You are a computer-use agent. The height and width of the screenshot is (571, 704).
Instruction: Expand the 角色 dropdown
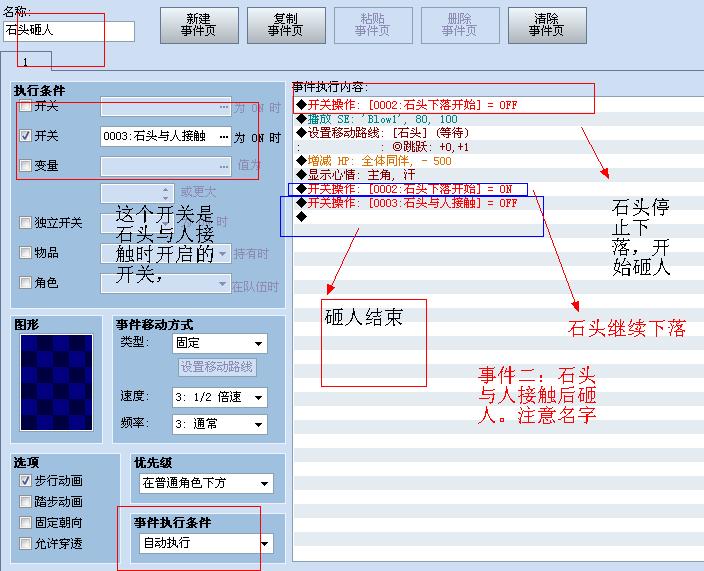222,283
